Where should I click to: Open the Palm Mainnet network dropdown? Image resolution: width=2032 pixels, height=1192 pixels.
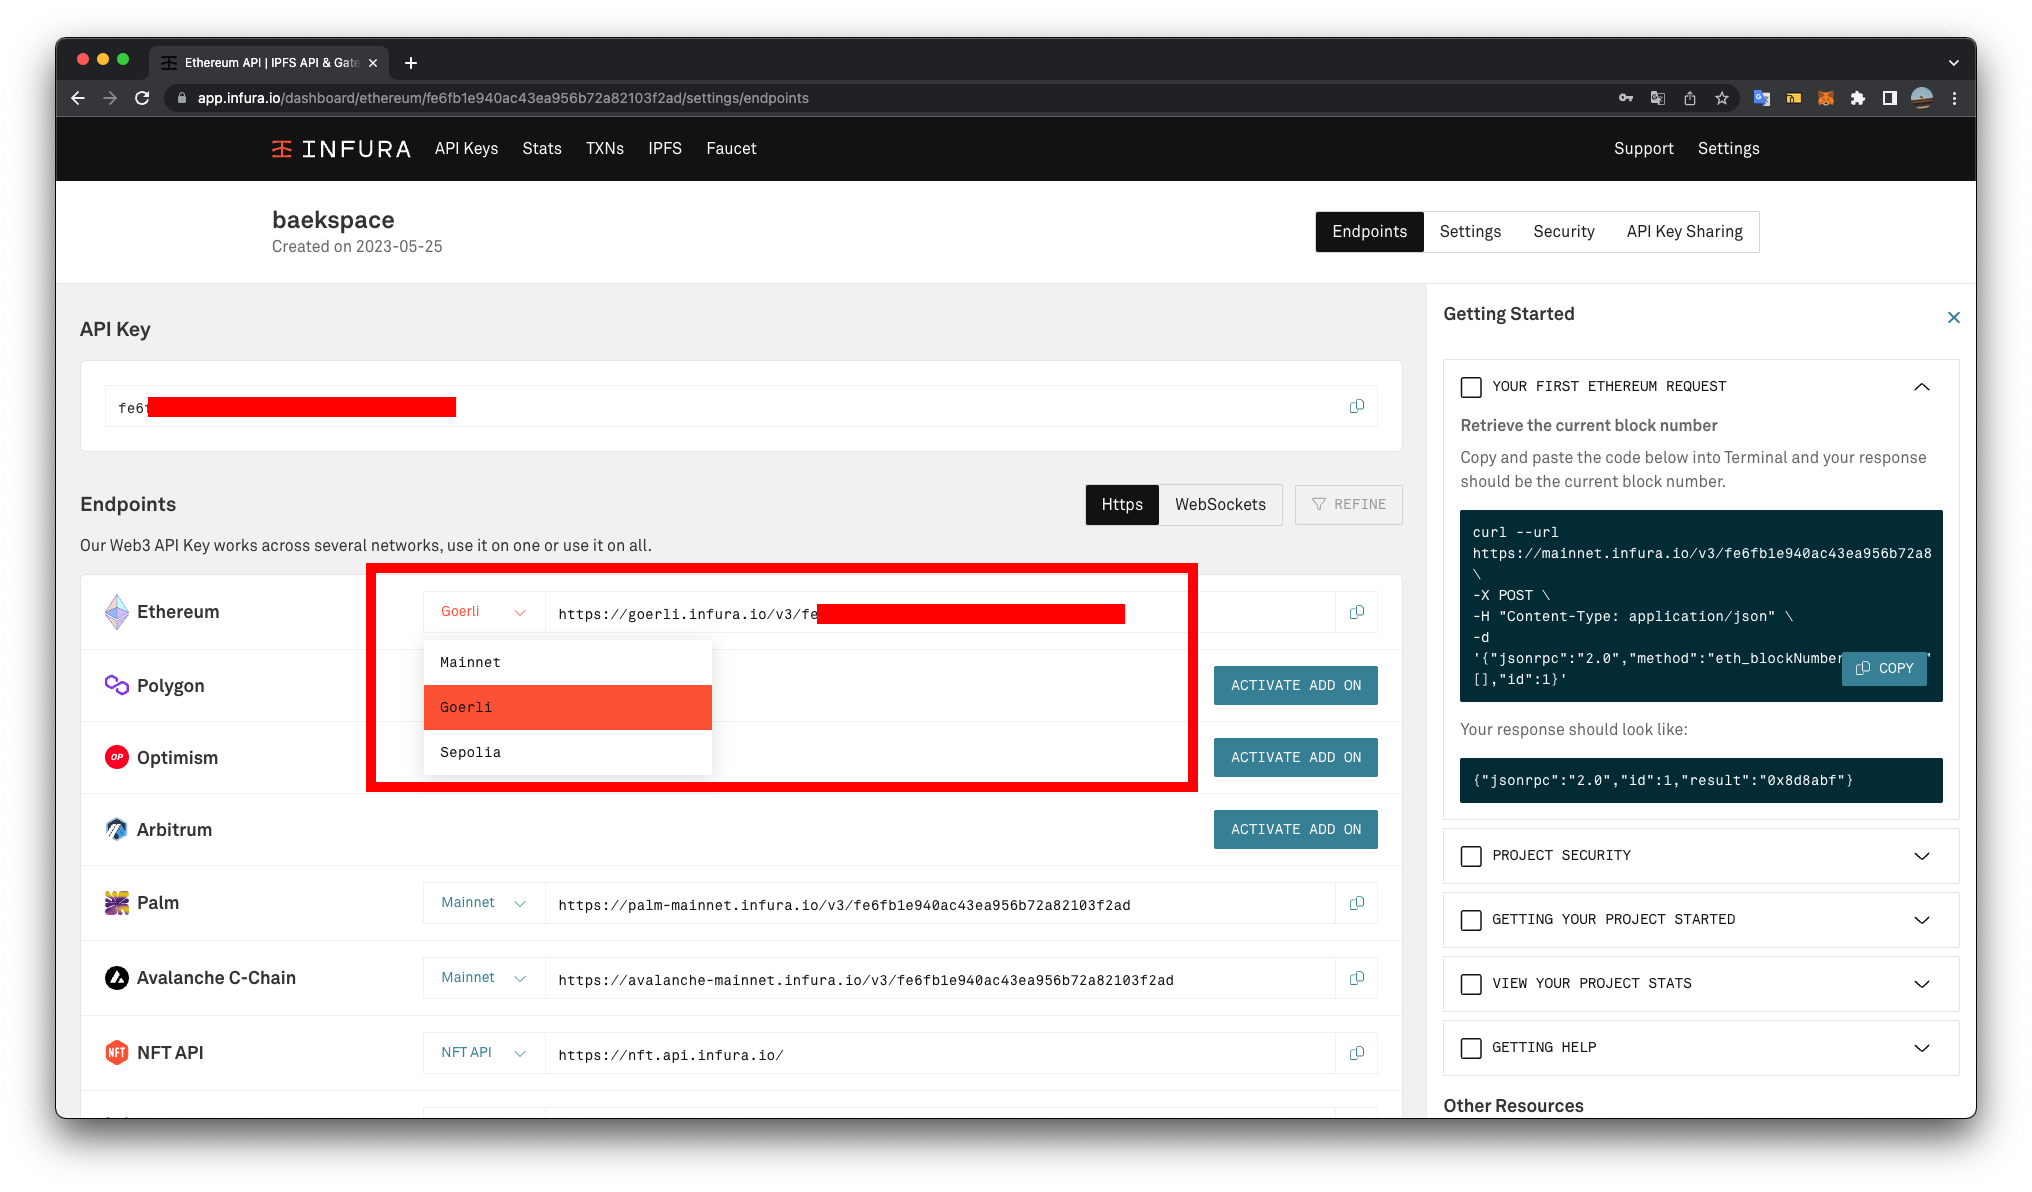(x=483, y=903)
